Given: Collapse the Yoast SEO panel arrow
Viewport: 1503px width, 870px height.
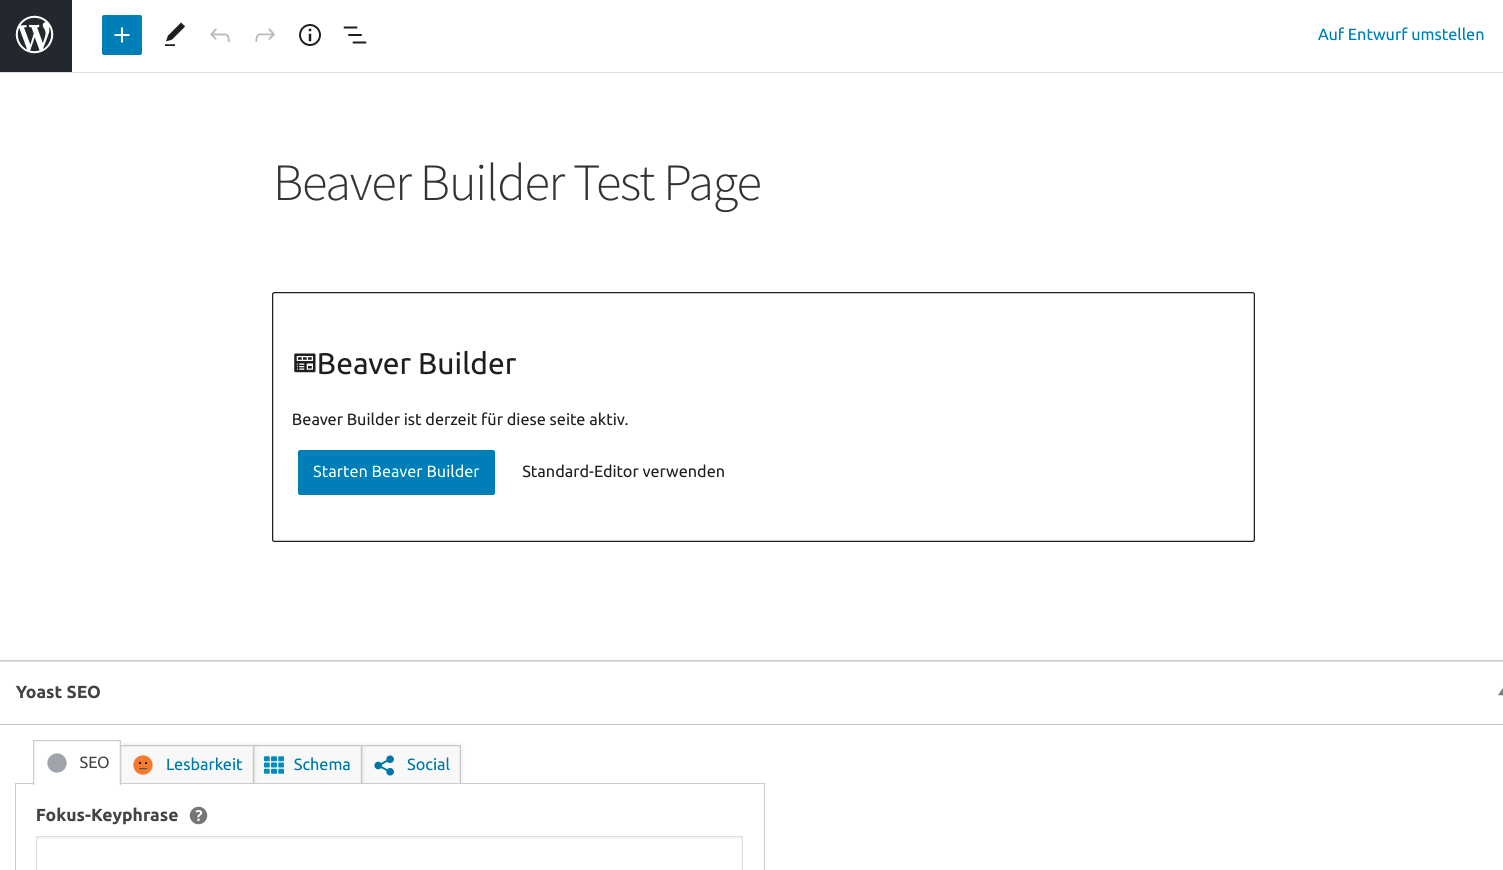Looking at the screenshot, I should [1499, 692].
